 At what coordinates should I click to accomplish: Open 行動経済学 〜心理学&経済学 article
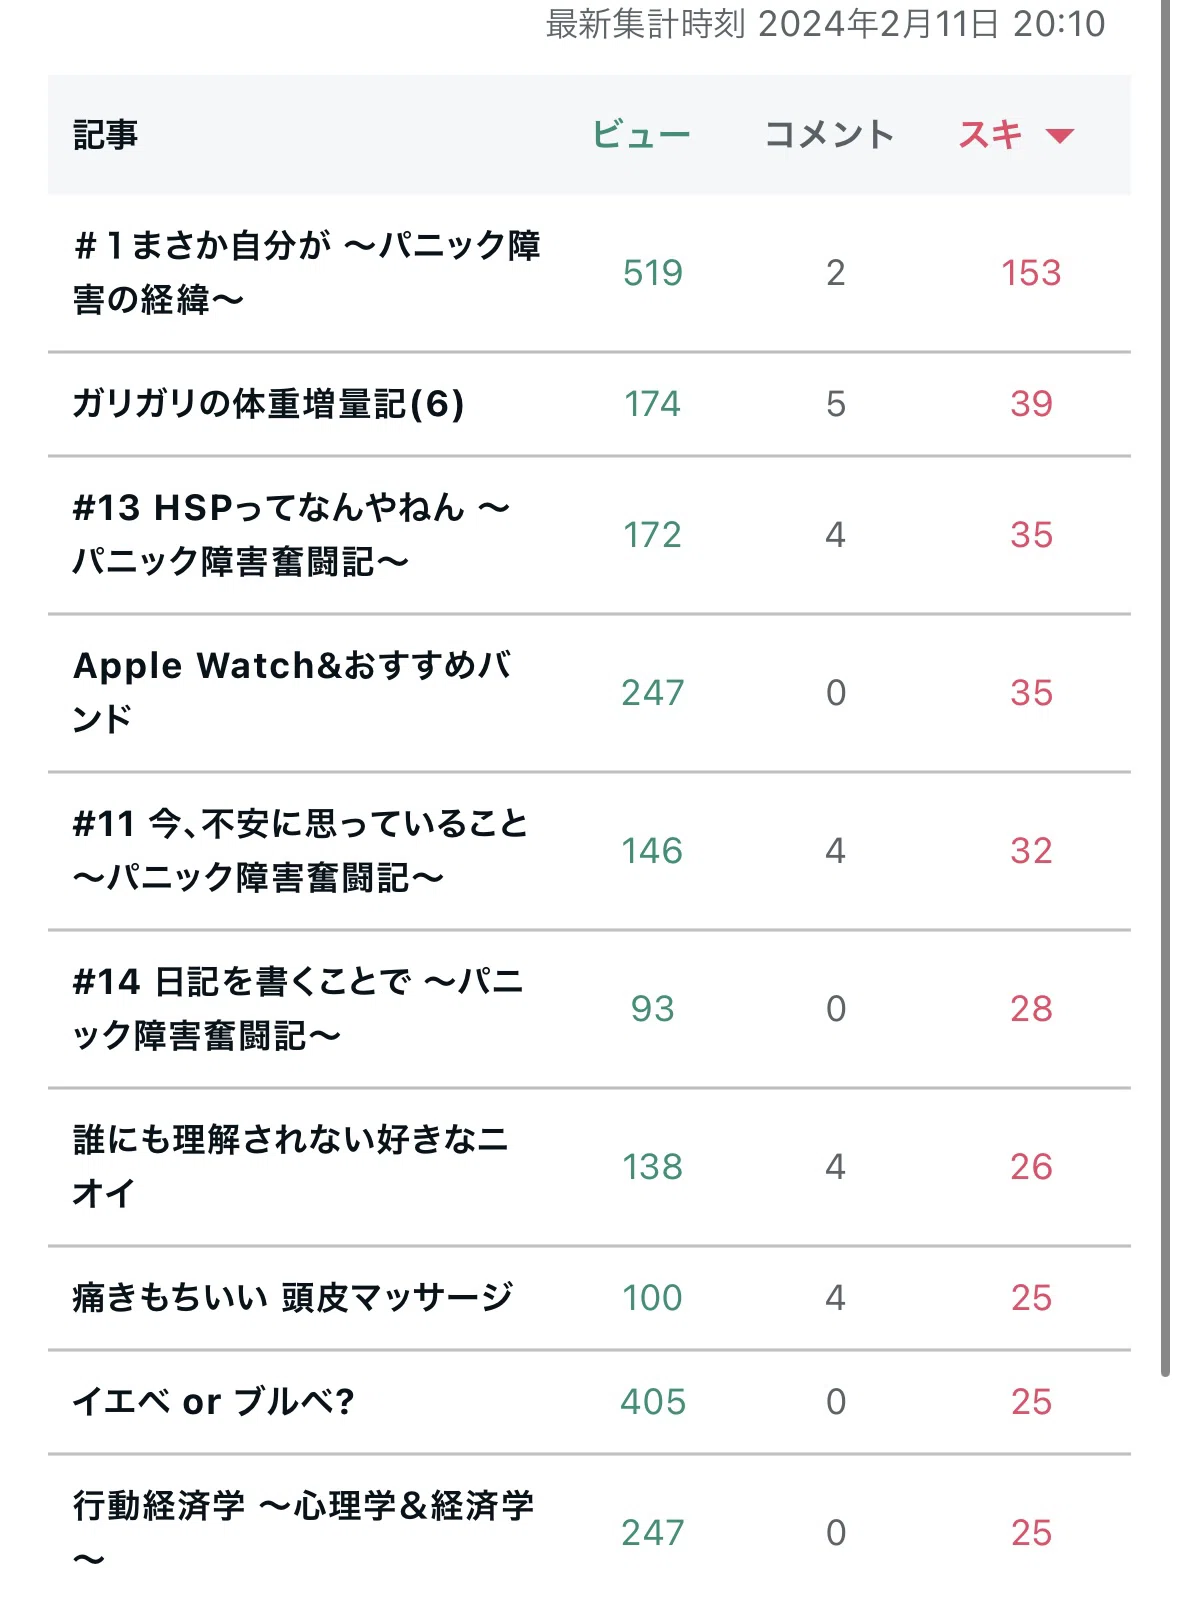pyautogui.click(x=303, y=1532)
